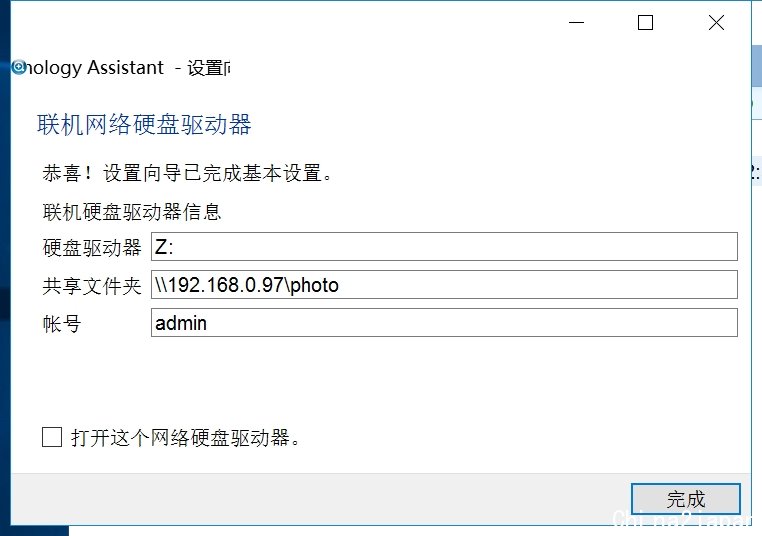Click the 共享文件夹 field with \\192.168.0.97\photo
The height and width of the screenshot is (536, 762).
click(x=444, y=285)
